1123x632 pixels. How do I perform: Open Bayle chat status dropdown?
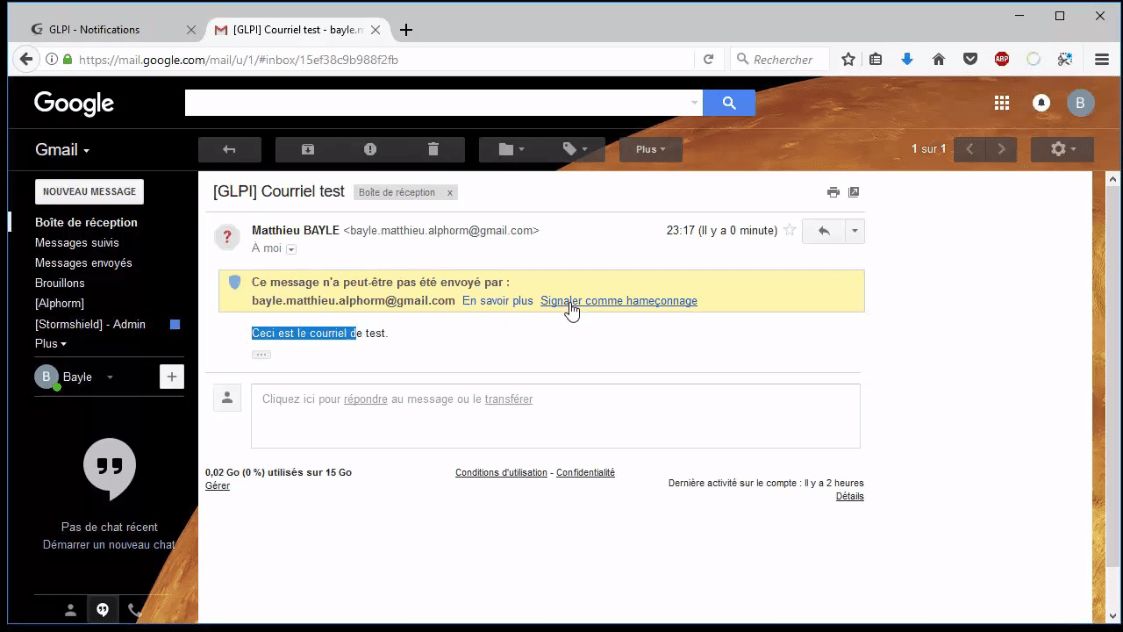tap(110, 377)
